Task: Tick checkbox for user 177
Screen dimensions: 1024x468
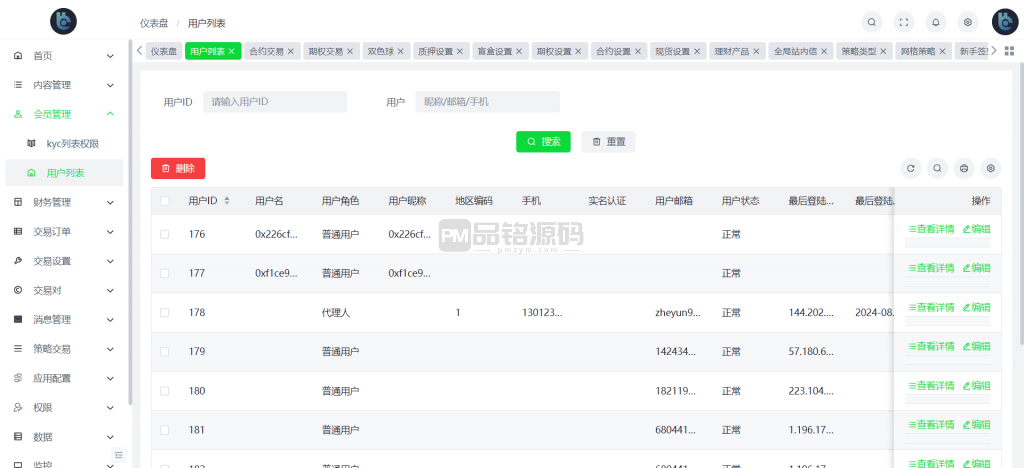Action: pyautogui.click(x=165, y=273)
